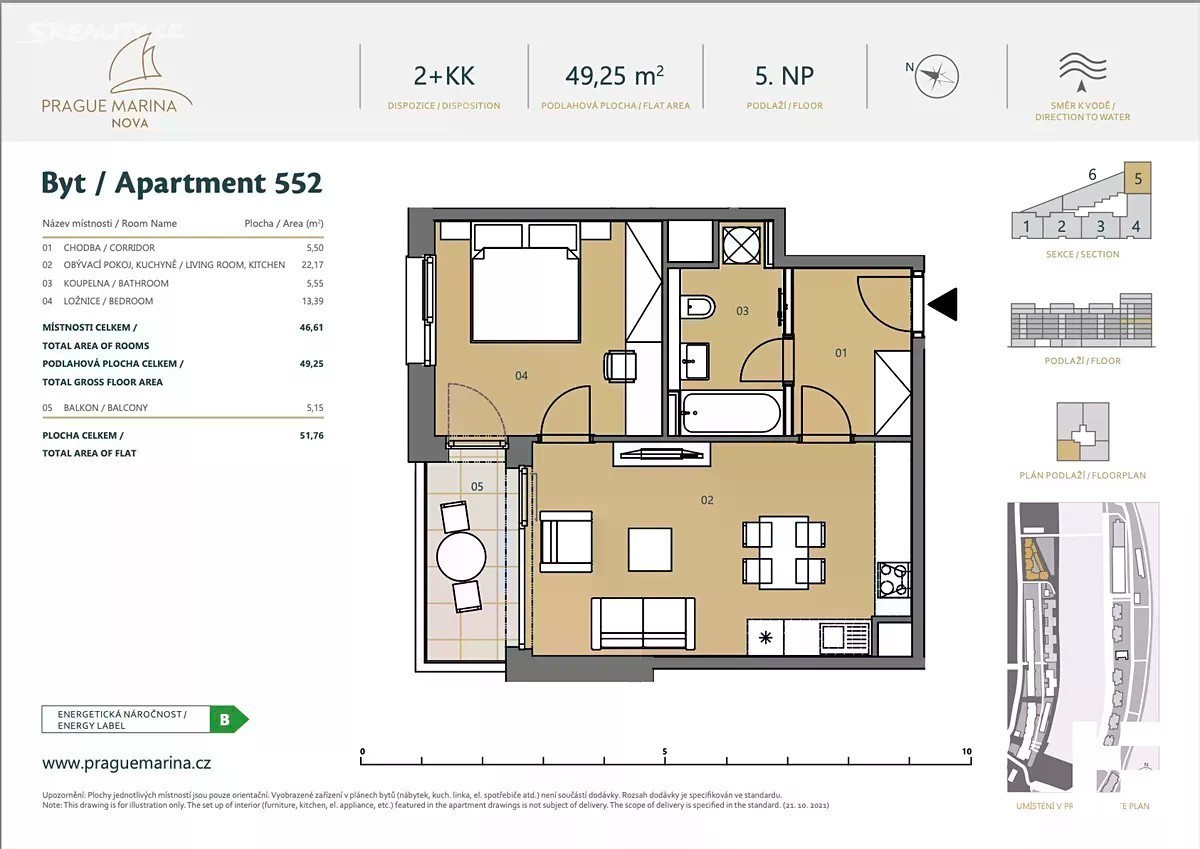Image resolution: width=1200 pixels, height=849 pixels.
Task: Click the bathtub in the bathroom
Action: tap(729, 413)
